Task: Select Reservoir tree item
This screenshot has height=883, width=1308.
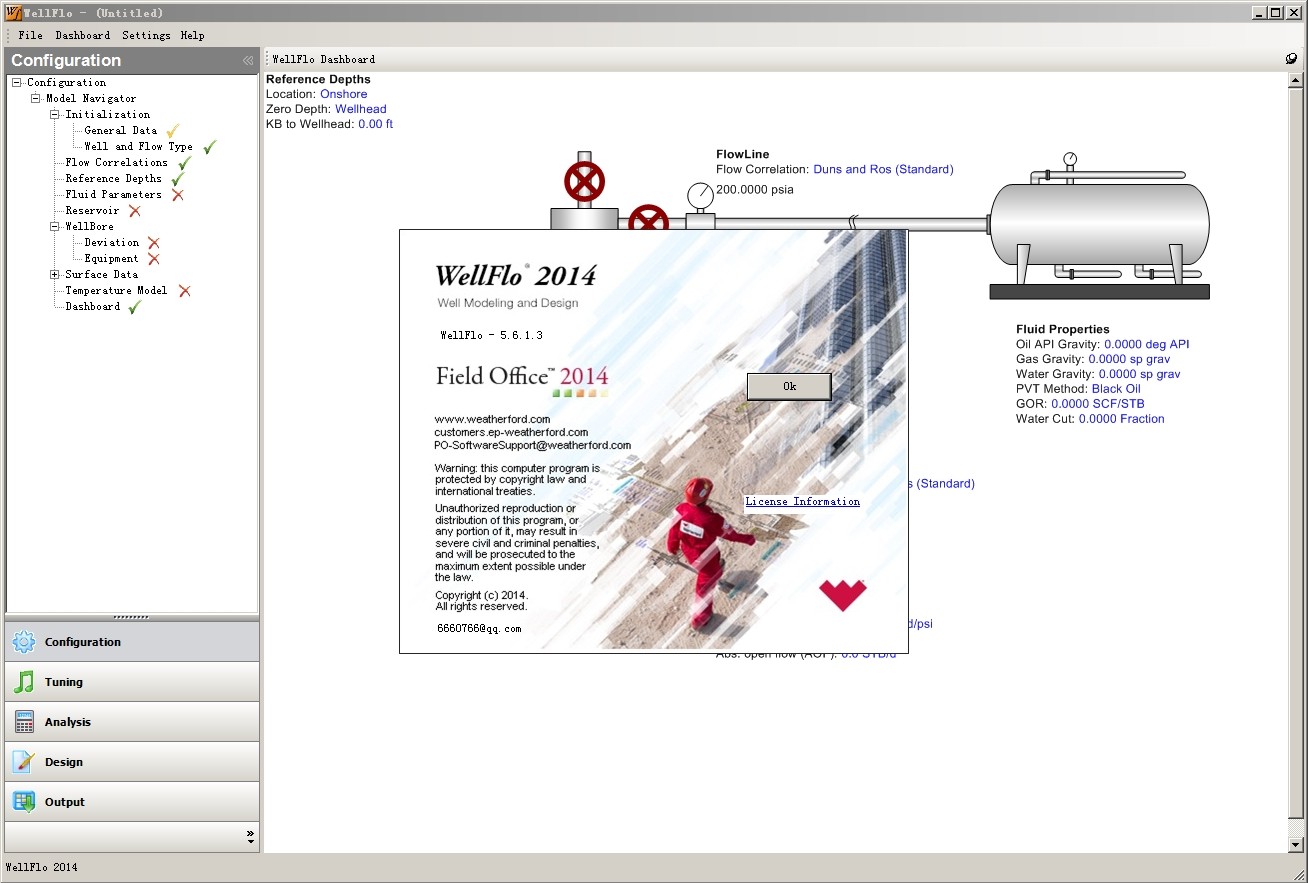Action: (92, 210)
